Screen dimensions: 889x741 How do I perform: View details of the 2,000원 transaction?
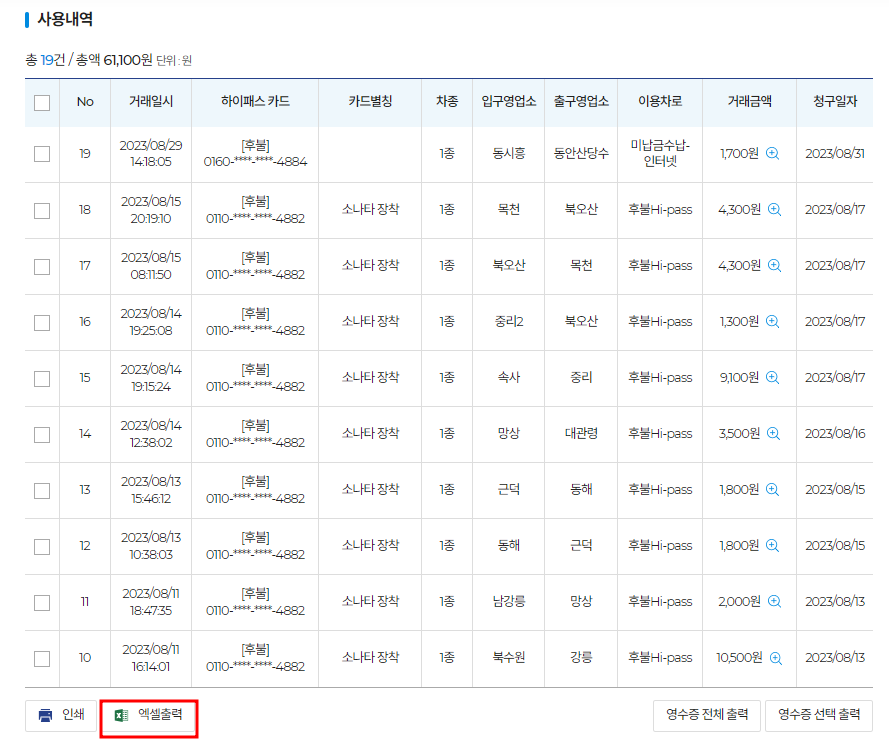[774, 602]
